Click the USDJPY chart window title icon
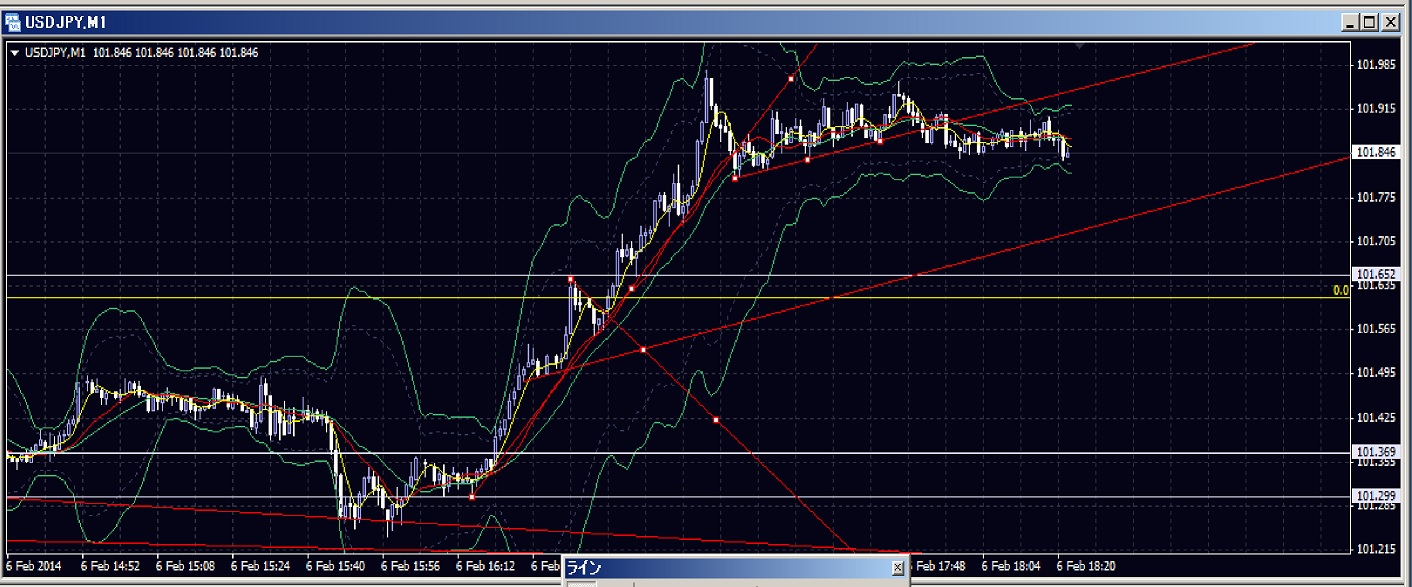 coord(13,21)
